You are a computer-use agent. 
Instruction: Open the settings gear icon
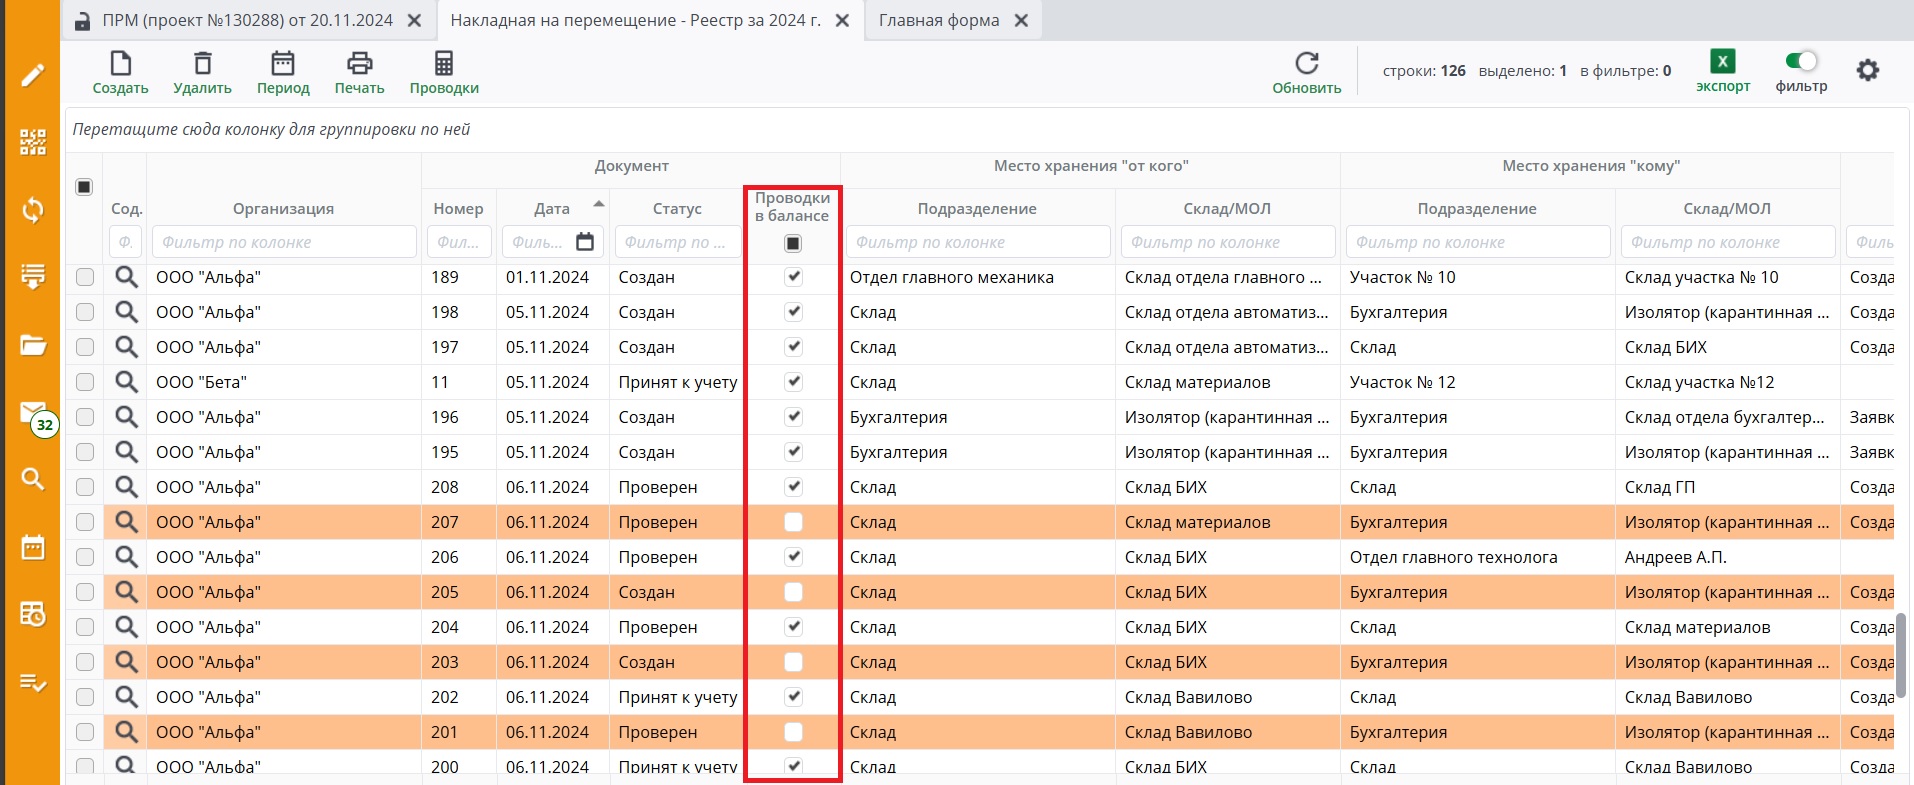pos(1867,70)
